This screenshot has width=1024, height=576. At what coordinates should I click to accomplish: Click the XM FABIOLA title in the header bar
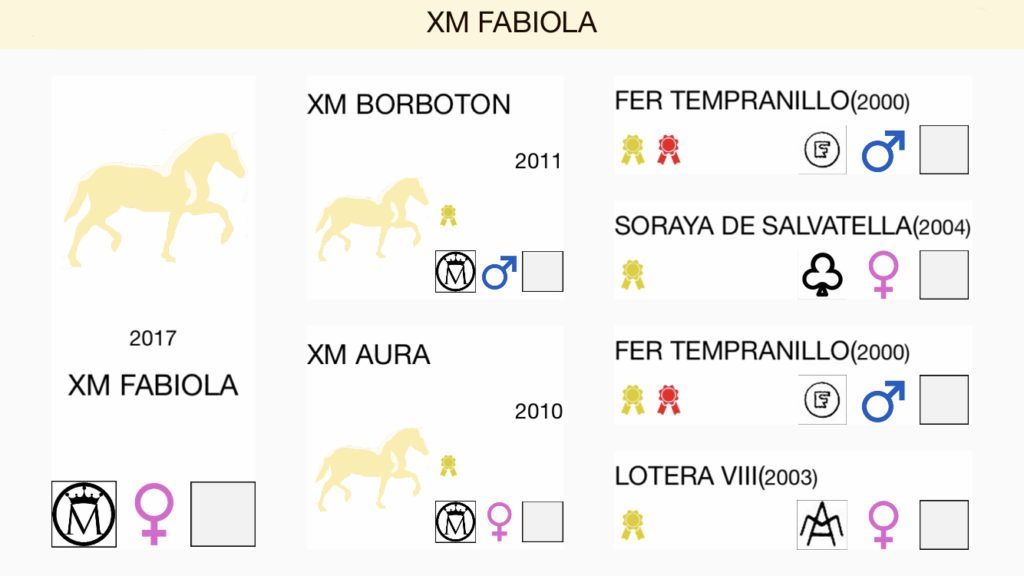[x=511, y=23]
